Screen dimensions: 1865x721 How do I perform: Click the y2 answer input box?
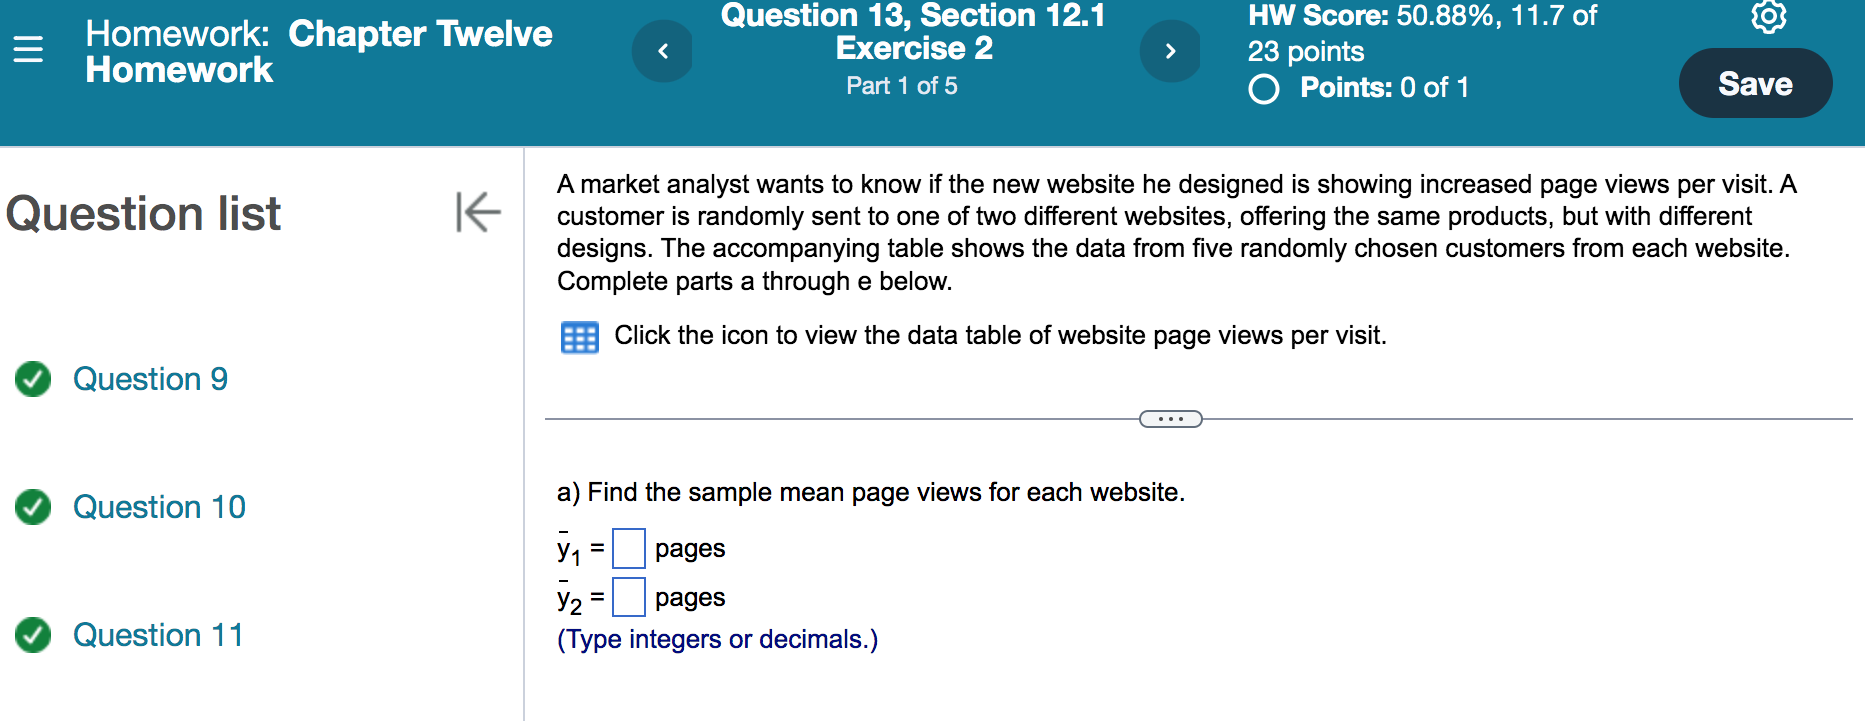pyautogui.click(x=629, y=597)
